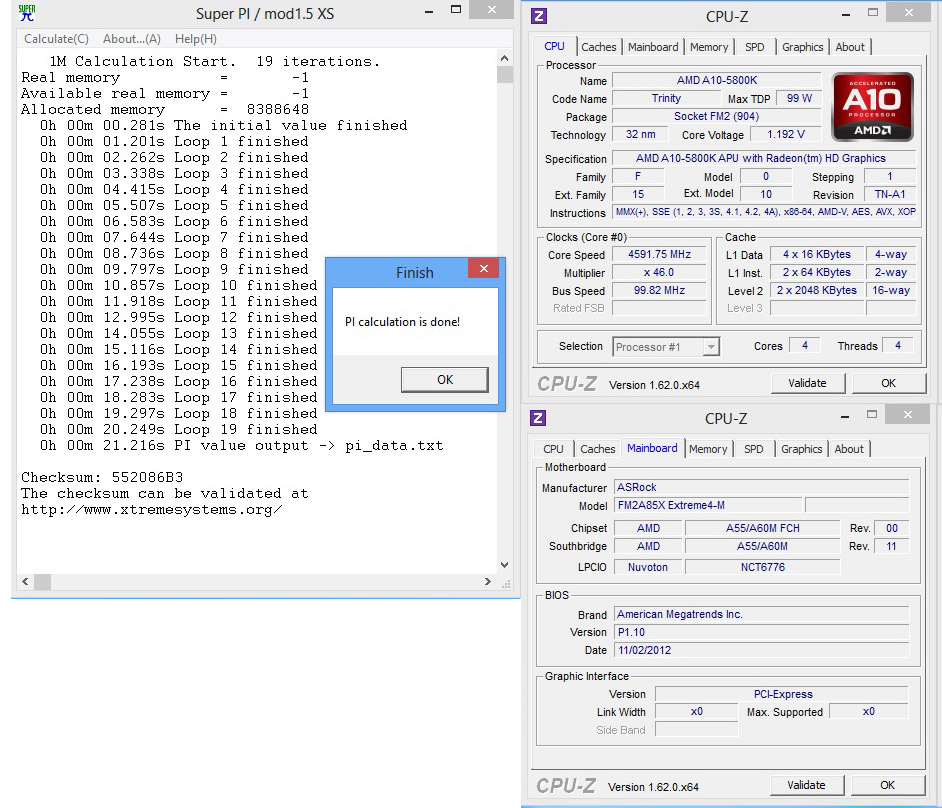This screenshot has height=808, width=942.
Task: Click the BIOS Date field 11/02/2012
Action: (x=761, y=650)
